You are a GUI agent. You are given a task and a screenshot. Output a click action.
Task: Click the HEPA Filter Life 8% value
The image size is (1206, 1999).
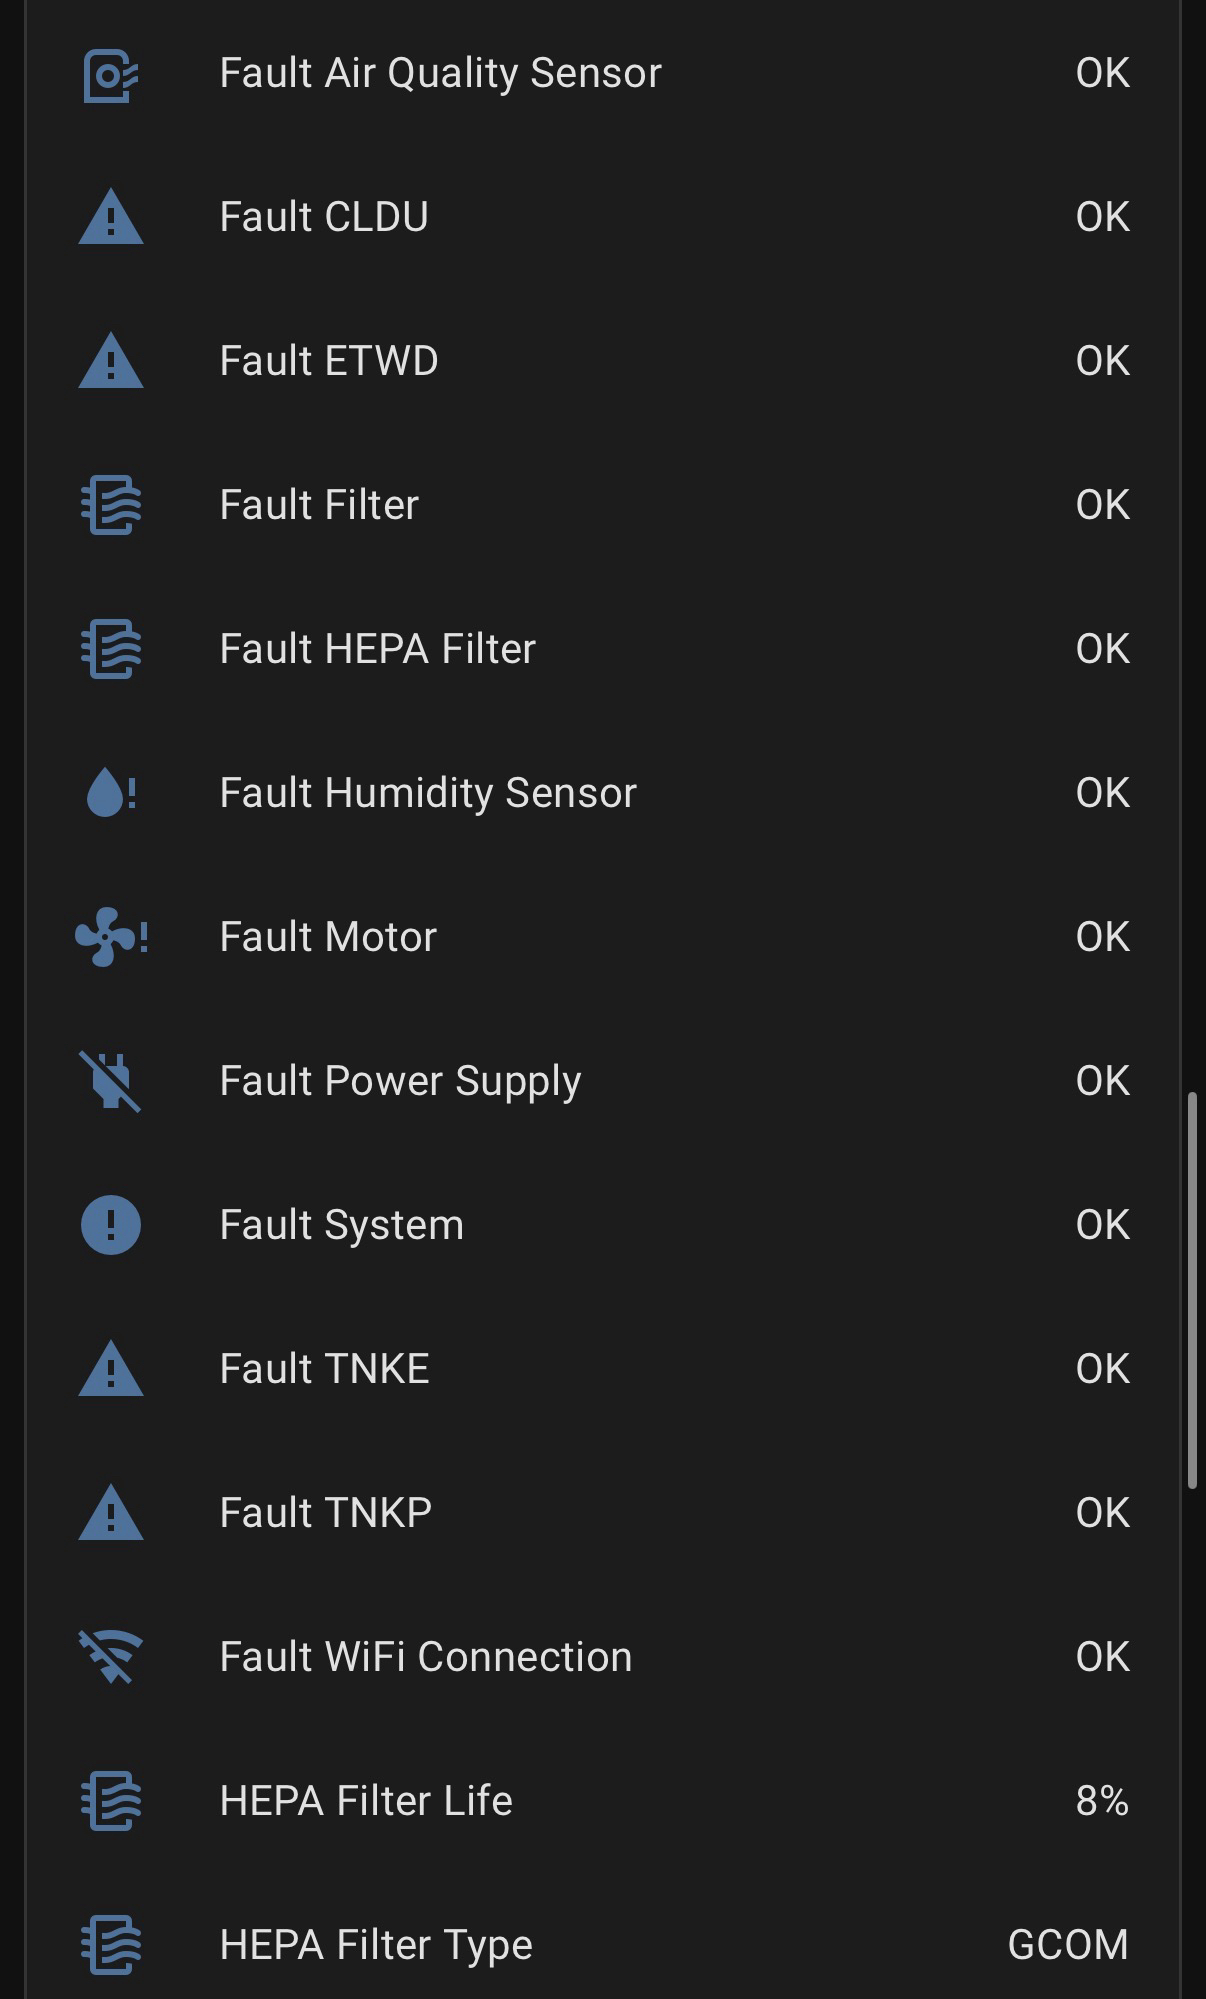[x=1102, y=1801]
